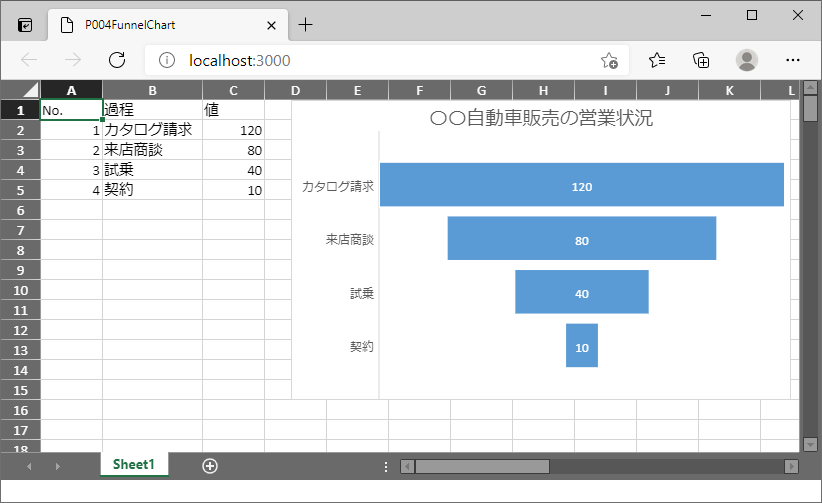Close the P004FunnelChart tab
Viewport: 822px width, 503px height.
[271, 25]
